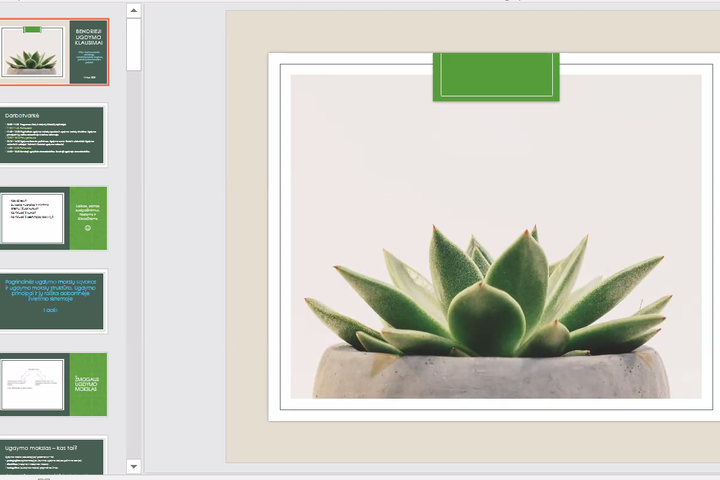Image resolution: width=720 pixels, height=480 pixels.
Task: Click the green side panel of the third thumbnail
Action: point(88,218)
